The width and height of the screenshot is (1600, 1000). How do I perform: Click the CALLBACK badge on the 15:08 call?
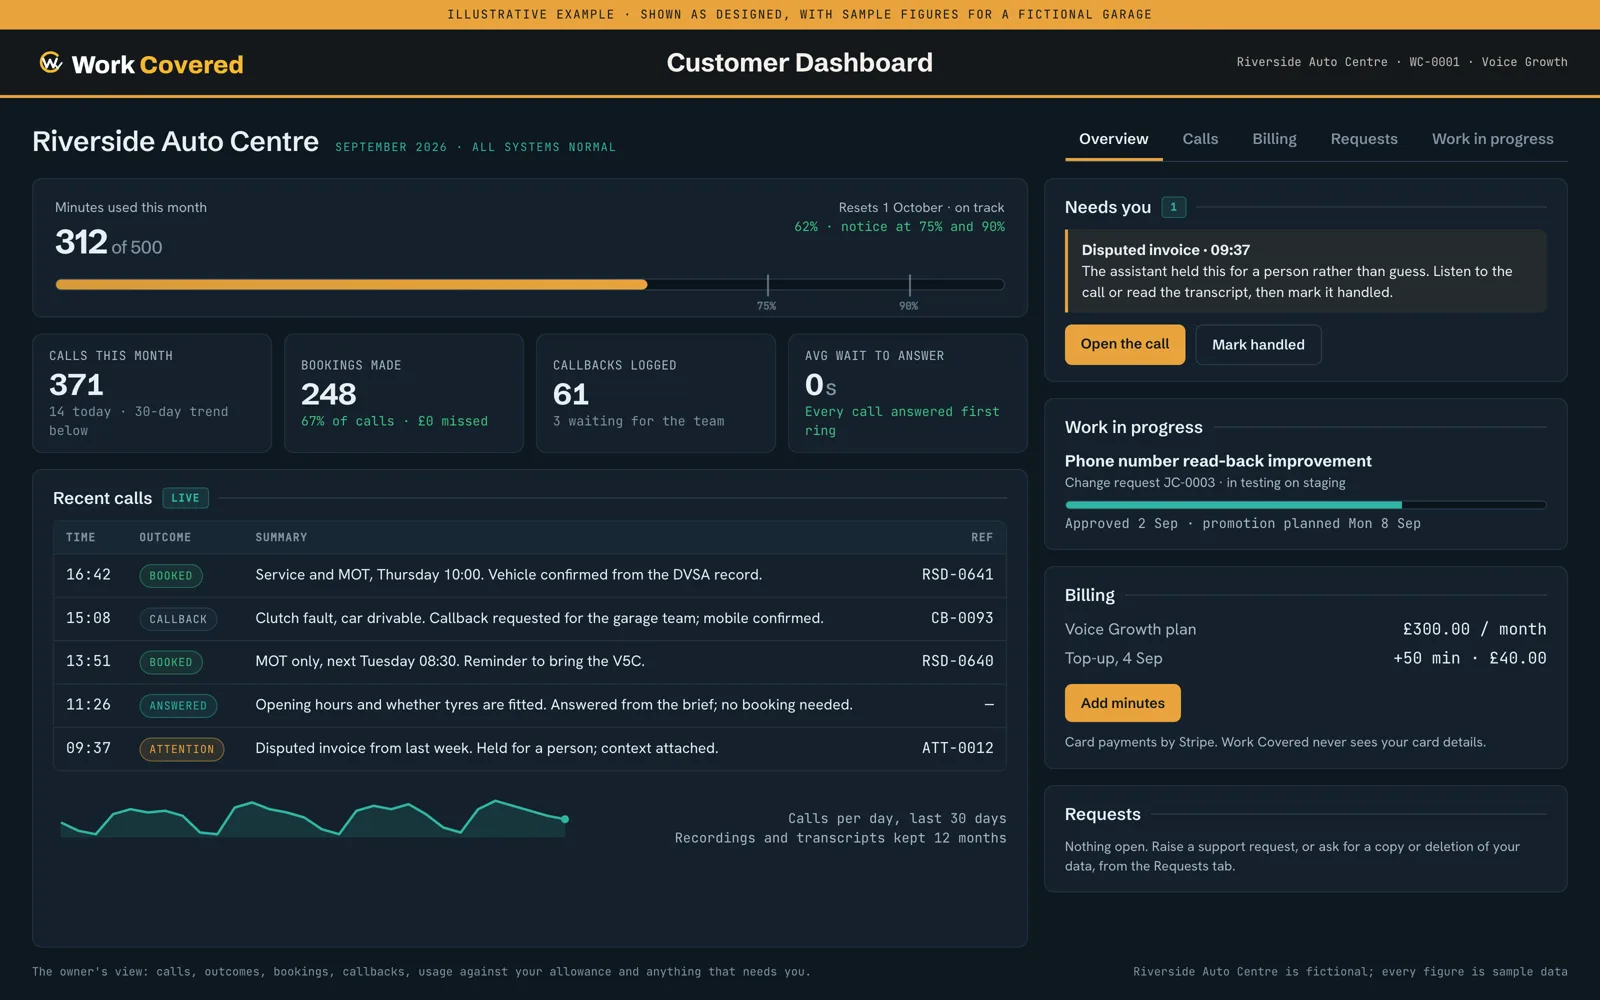178,619
